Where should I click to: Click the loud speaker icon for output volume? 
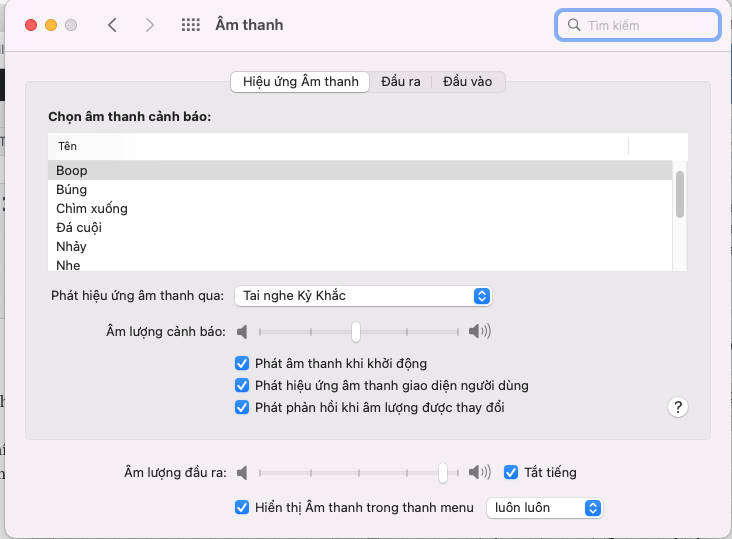click(479, 472)
